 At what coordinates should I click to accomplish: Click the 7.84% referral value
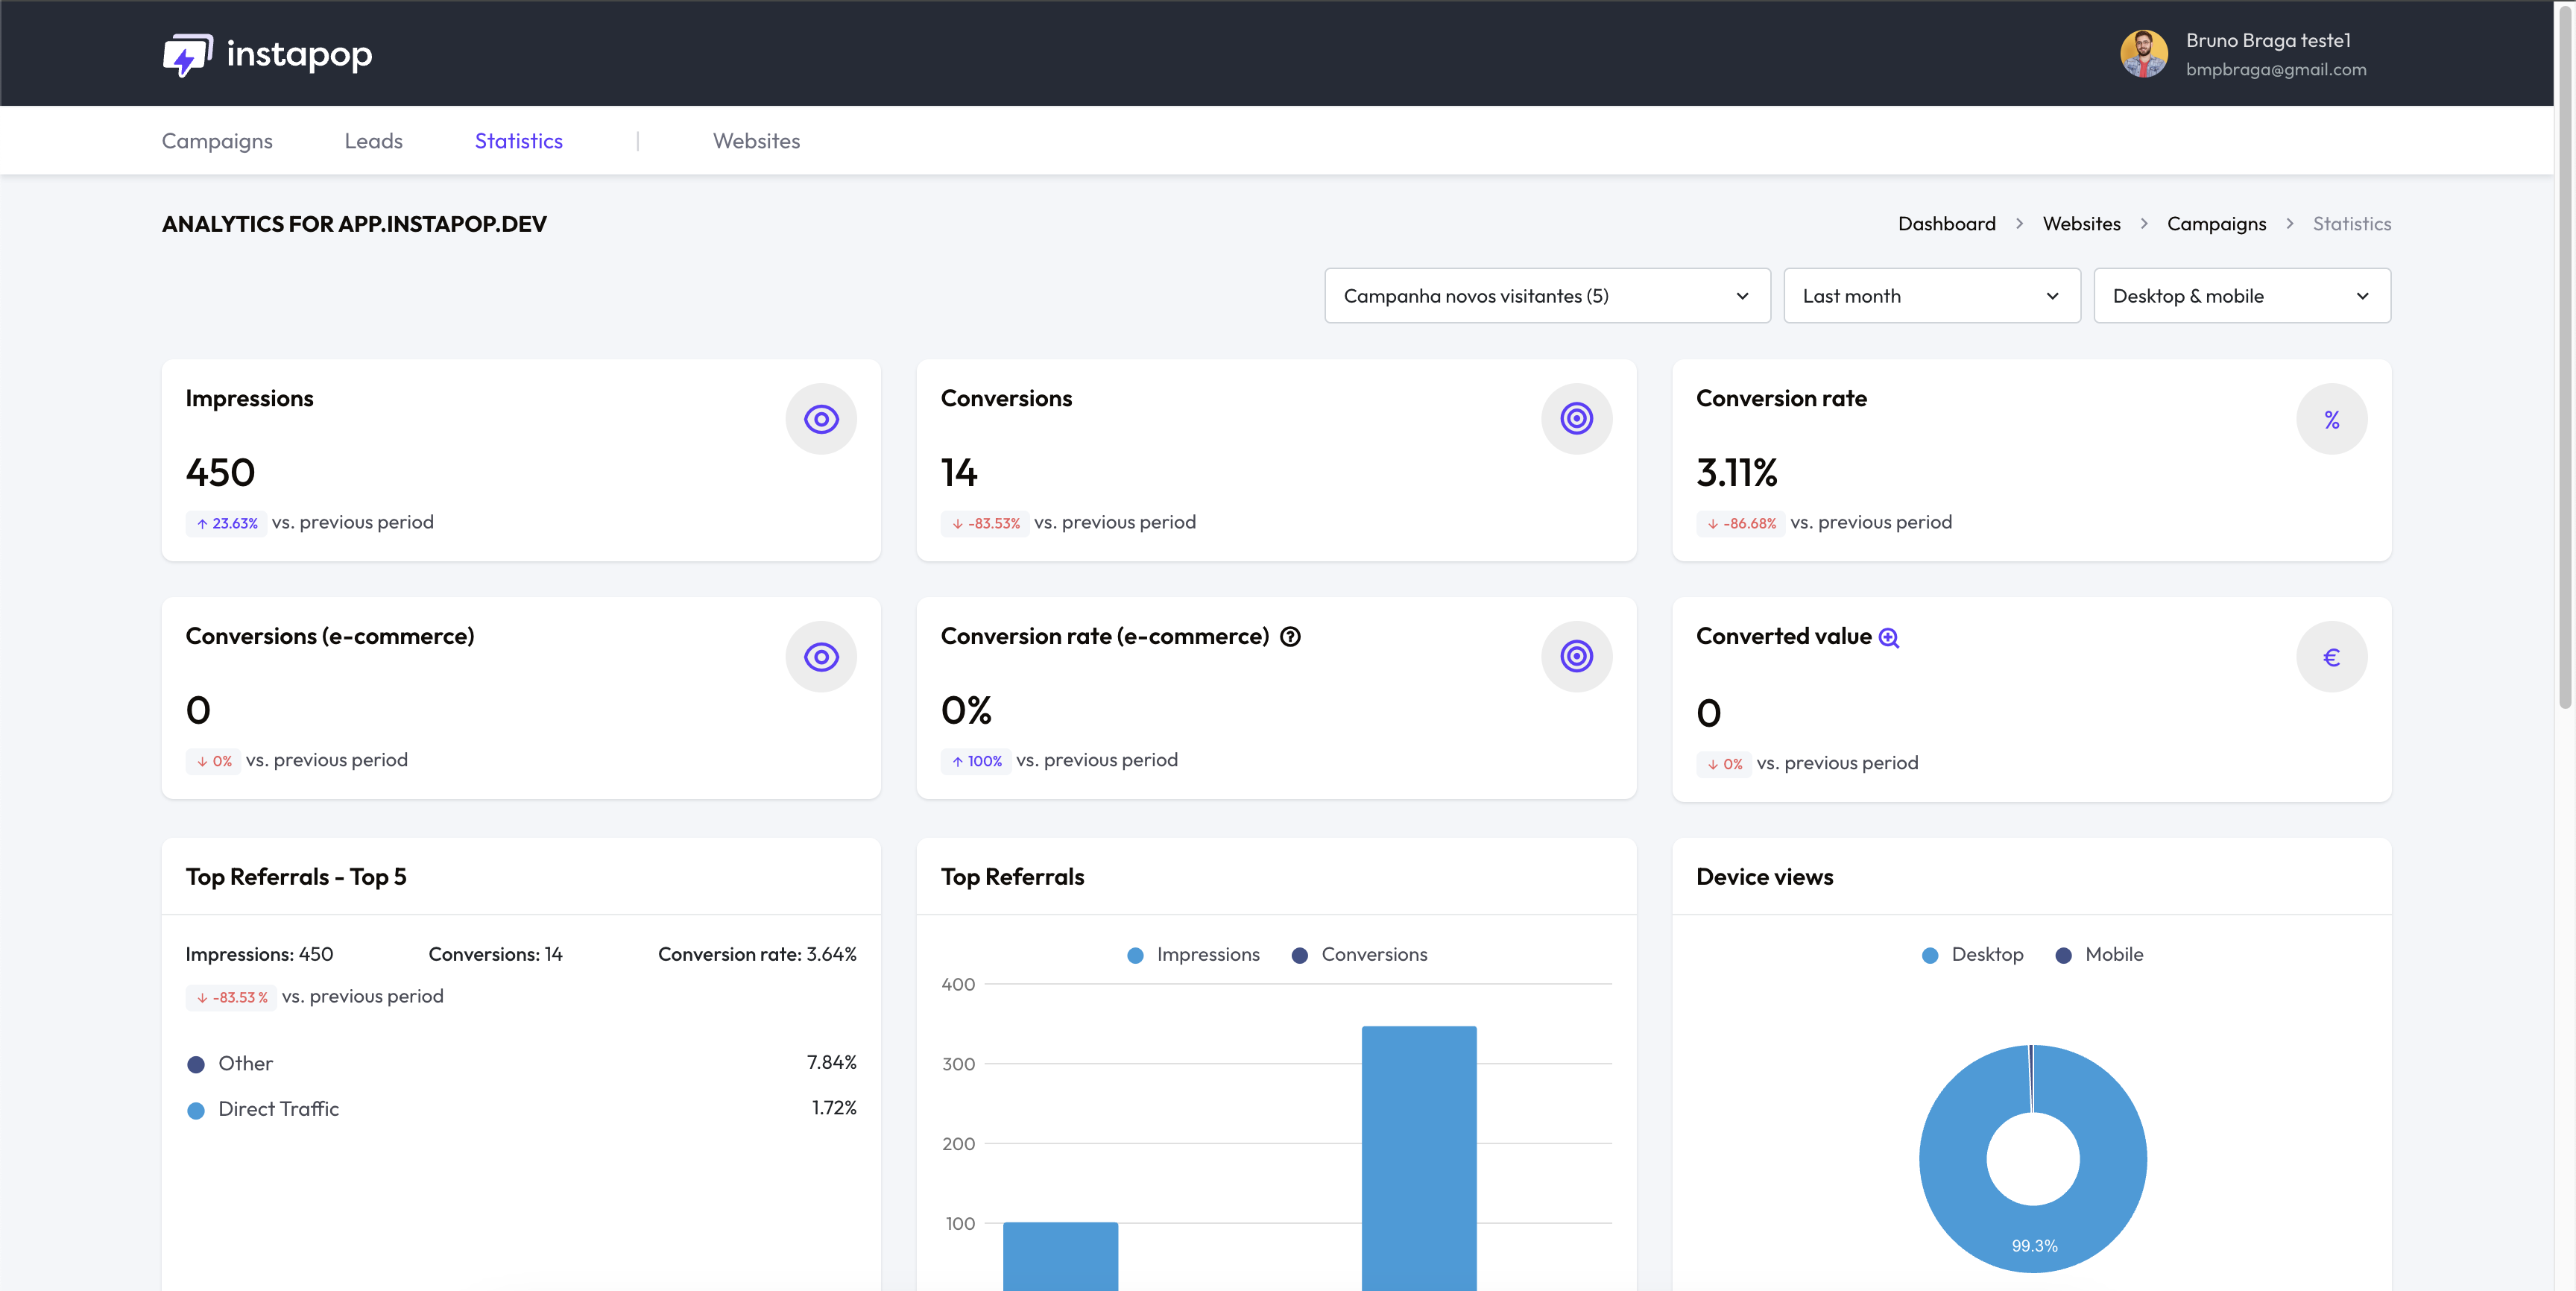coord(831,1063)
